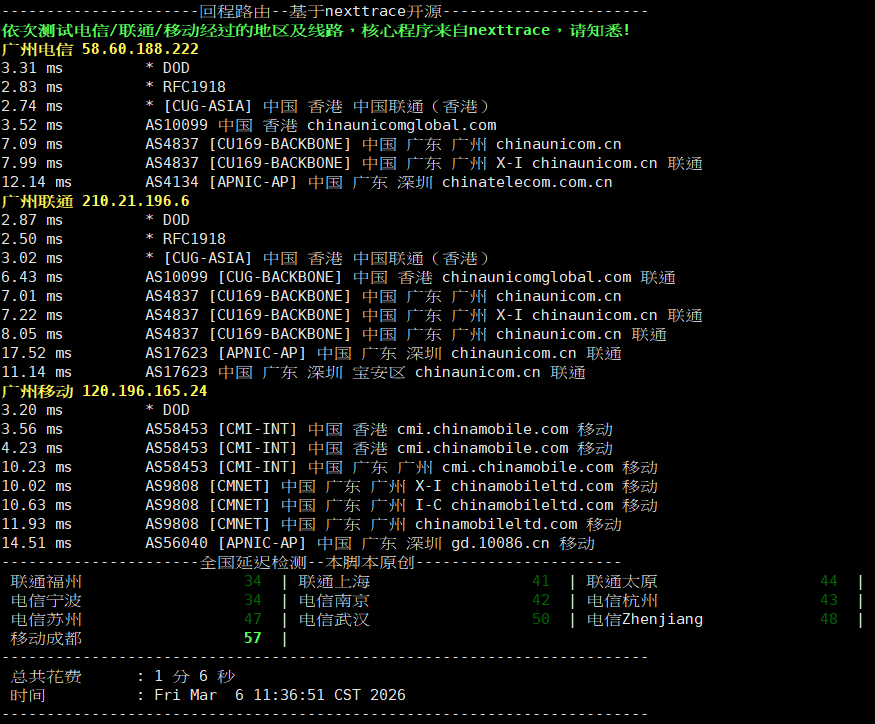Click the 广州电信 58.60.188.222 heading
Image resolution: width=875 pixels, height=724 pixels.
pos(100,49)
